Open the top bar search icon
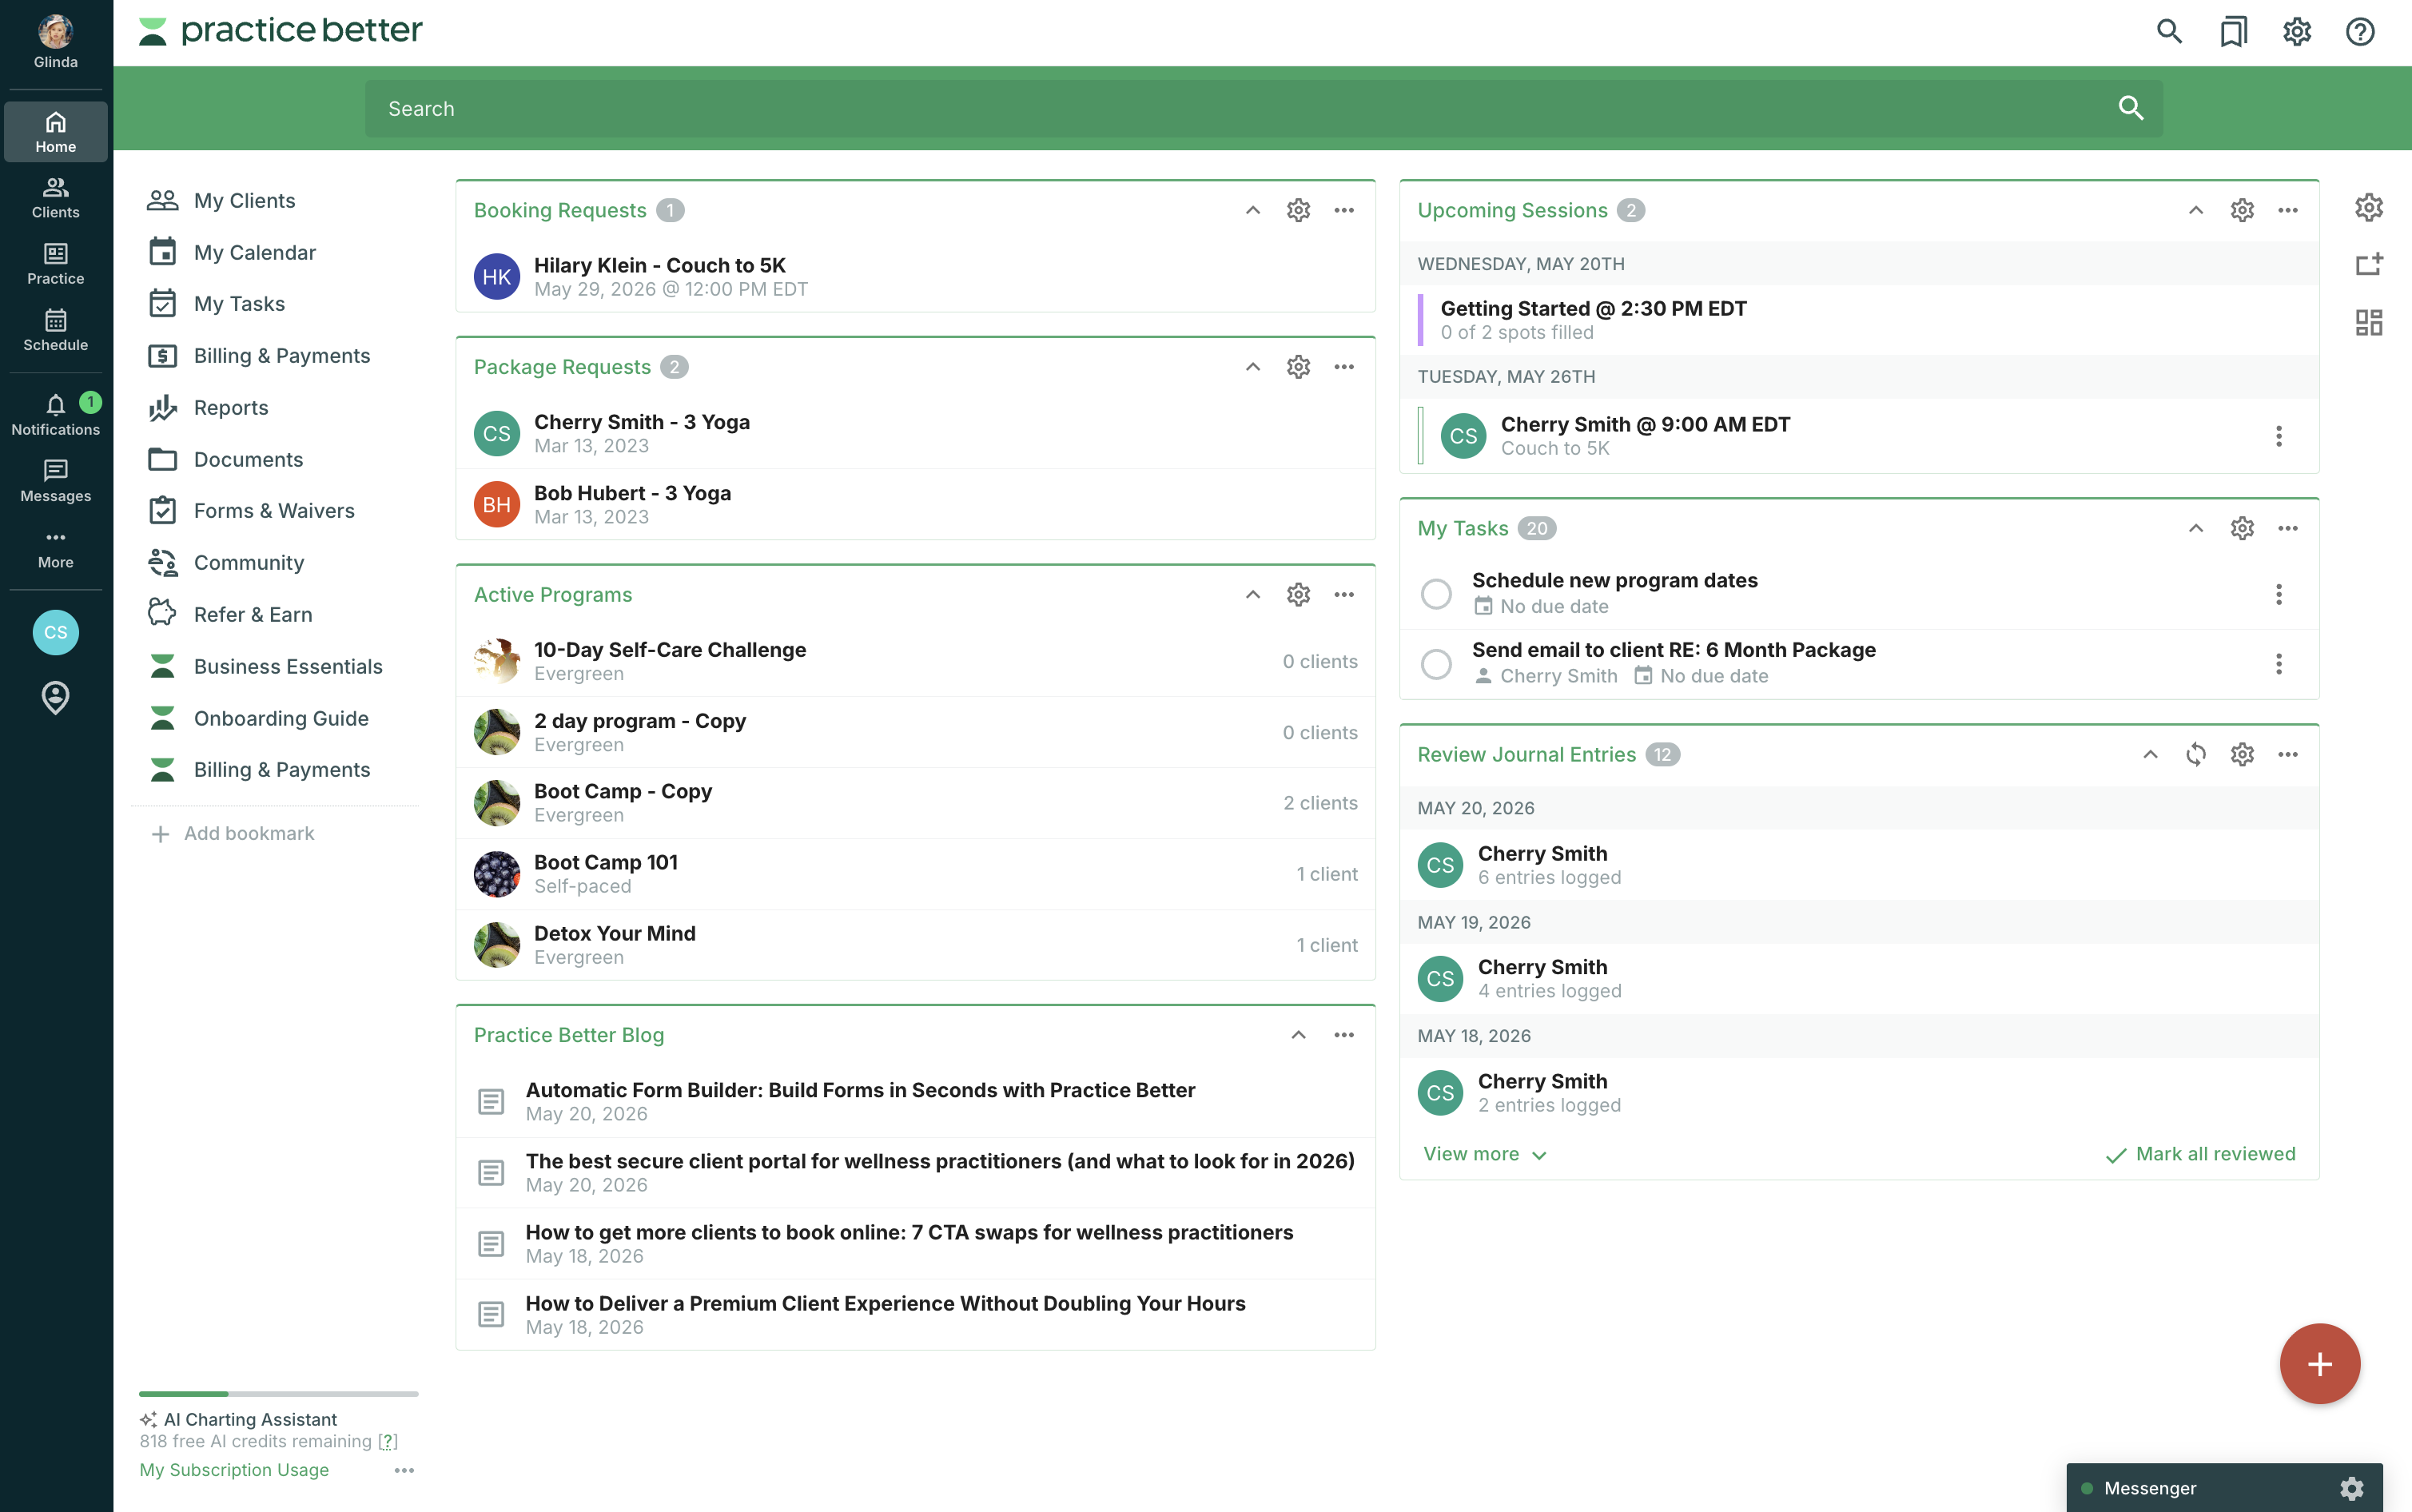Screen dimensions: 2412x1512 [x=2168, y=31]
